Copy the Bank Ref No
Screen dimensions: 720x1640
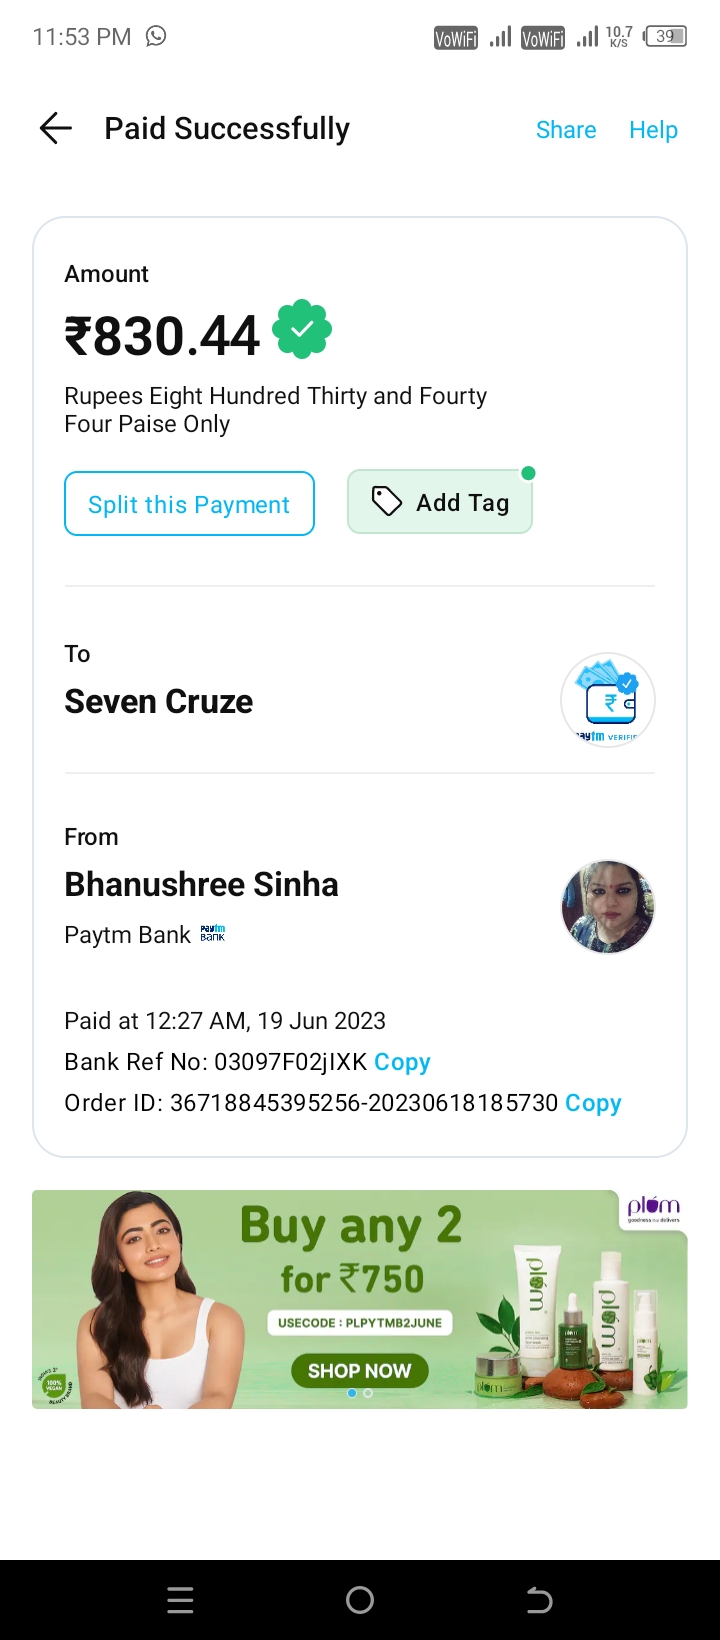[x=402, y=1062]
